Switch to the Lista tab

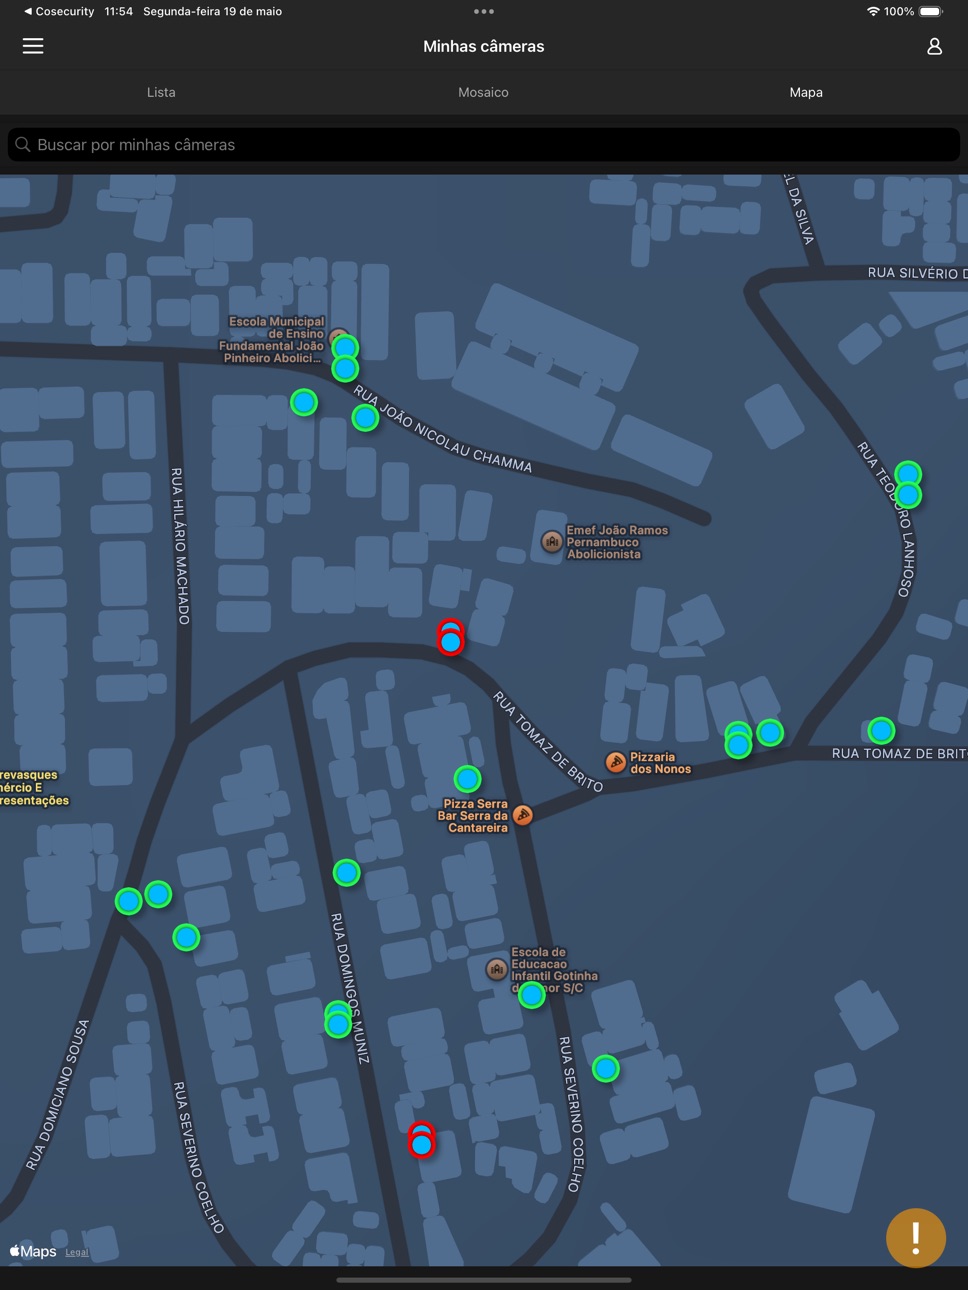pos(161,92)
